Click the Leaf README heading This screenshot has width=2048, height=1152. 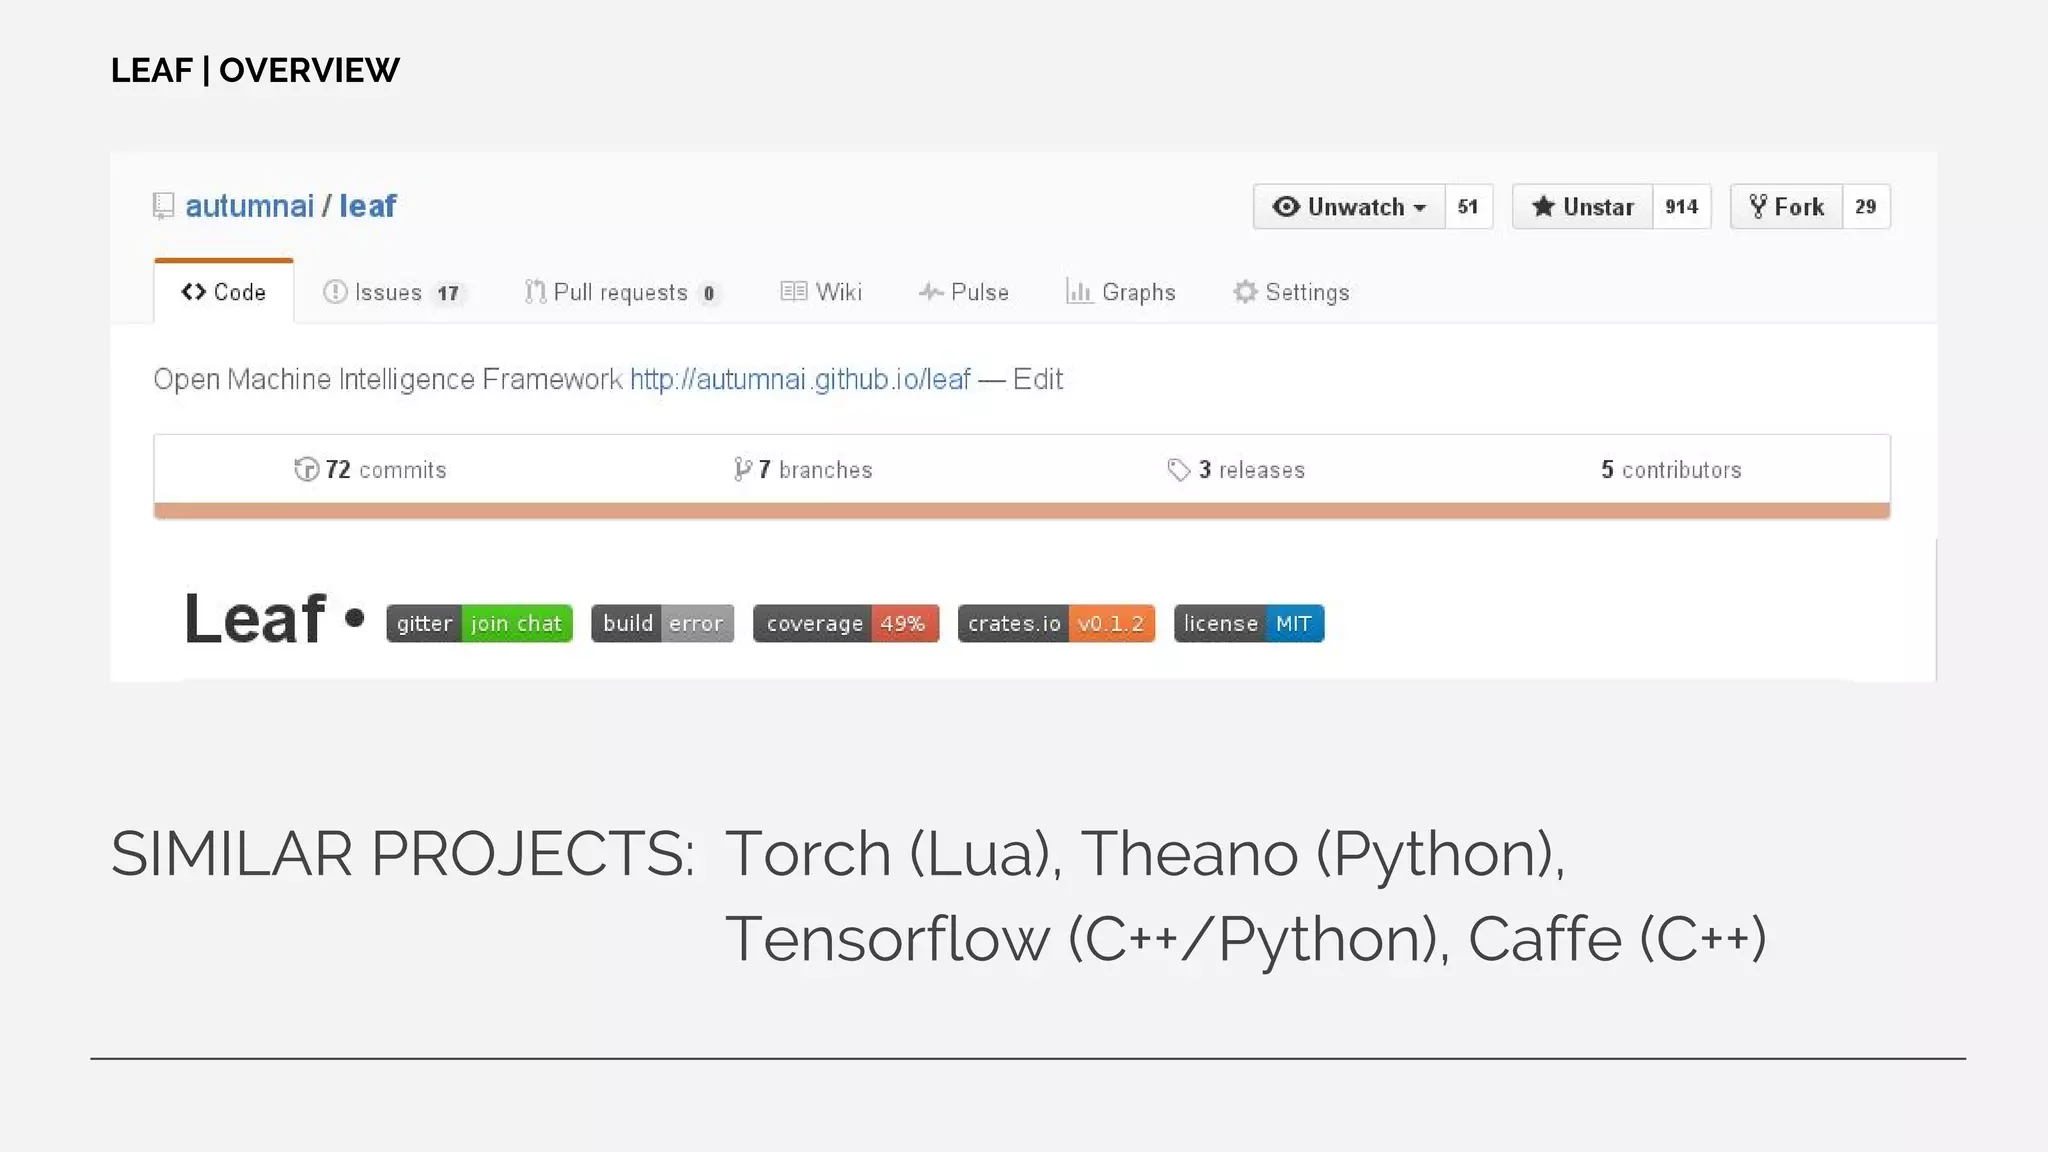(255, 618)
